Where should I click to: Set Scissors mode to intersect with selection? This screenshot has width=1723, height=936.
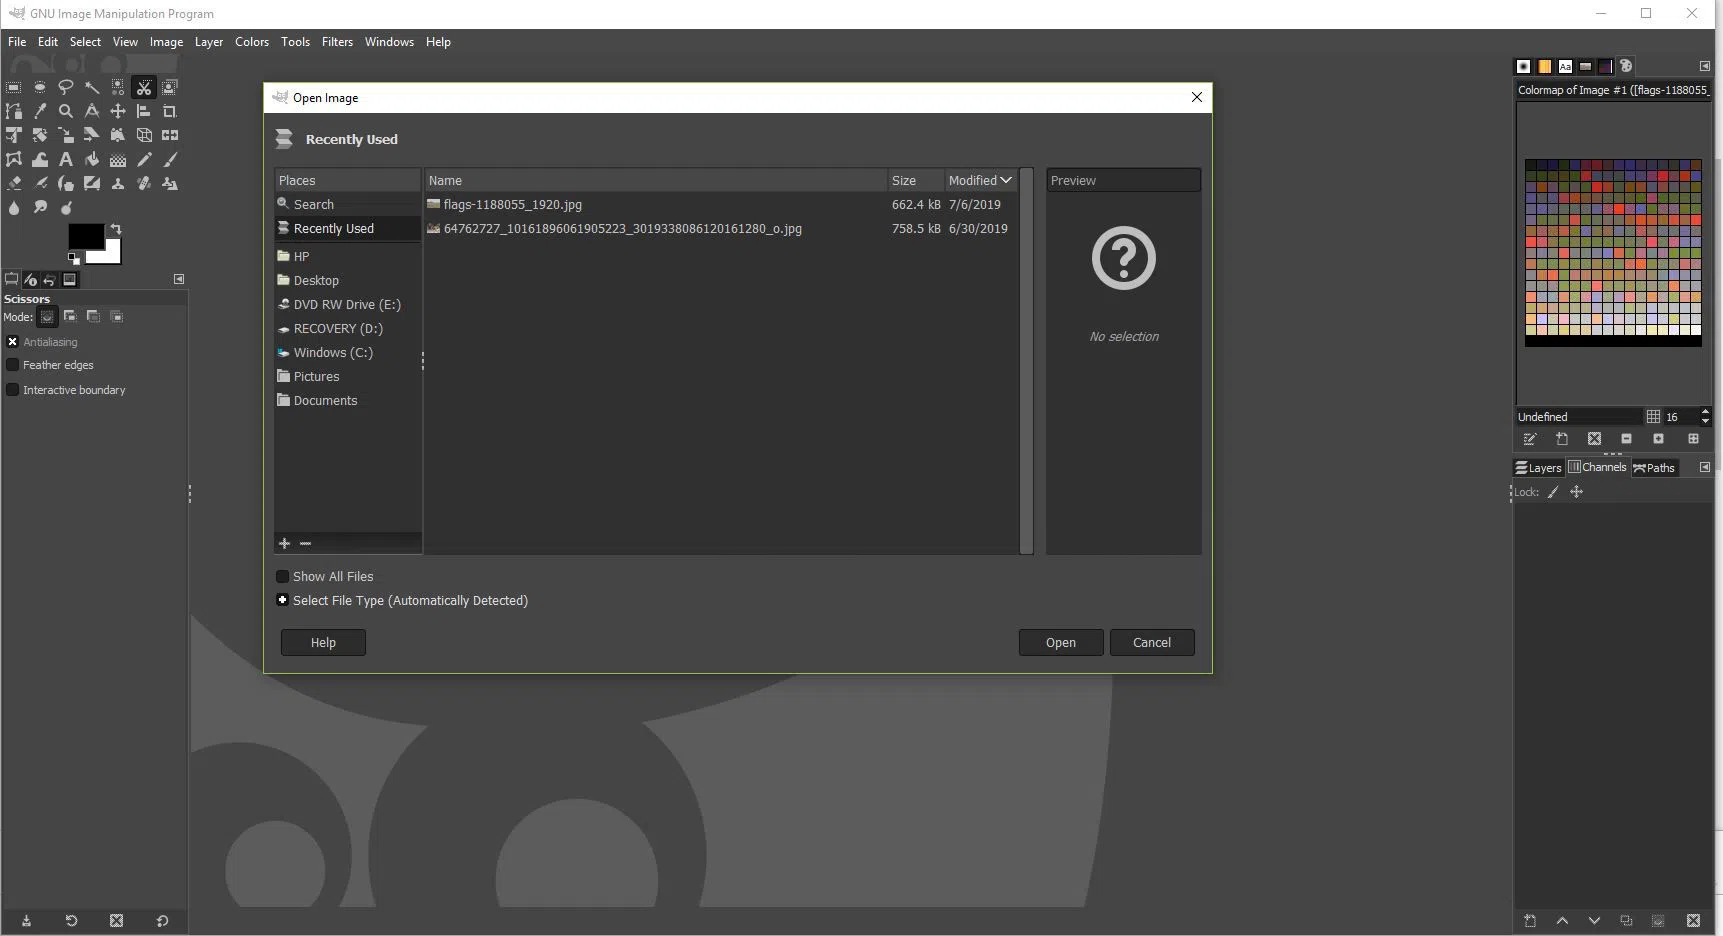tap(117, 317)
